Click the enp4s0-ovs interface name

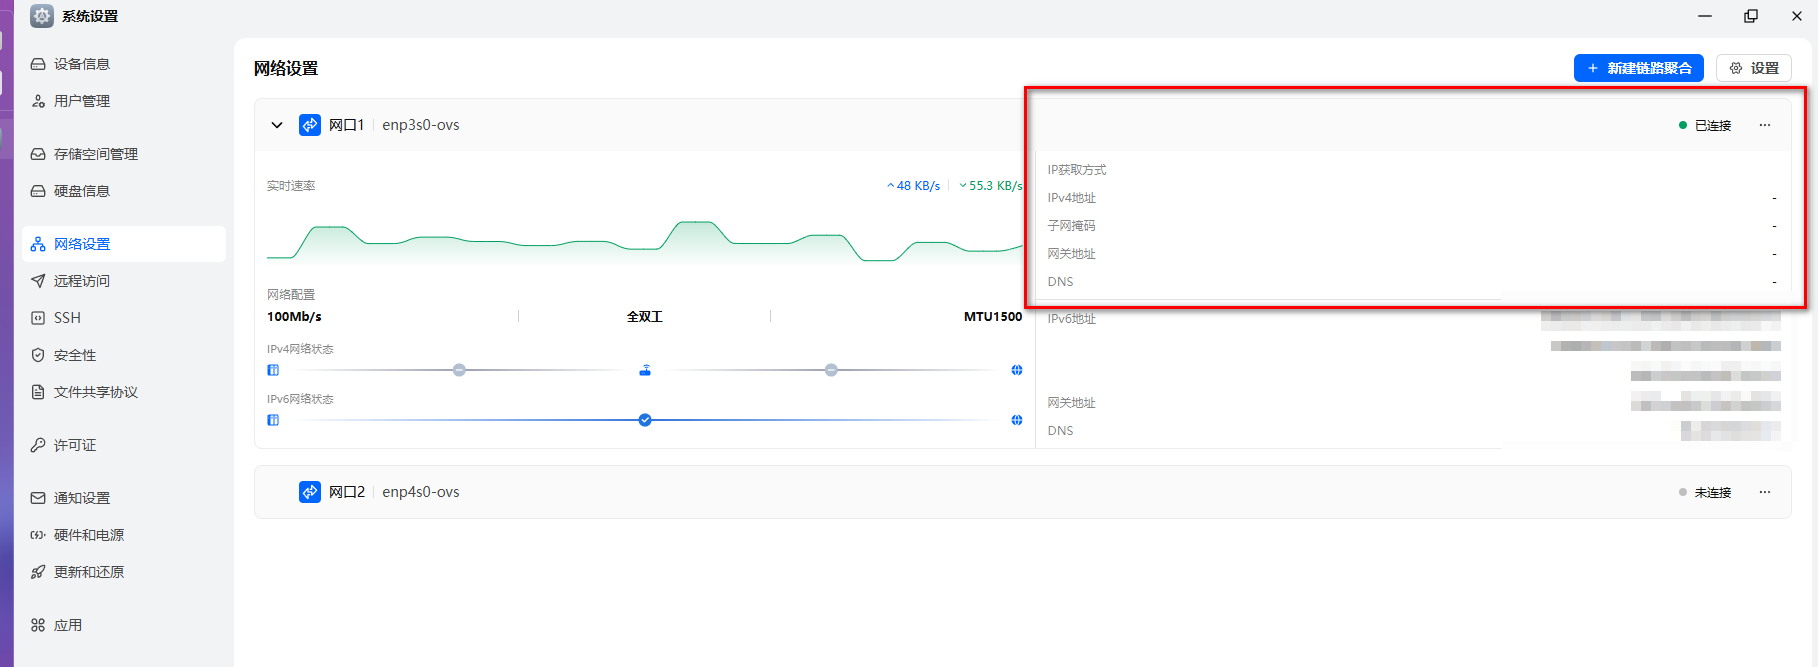(x=421, y=492)
